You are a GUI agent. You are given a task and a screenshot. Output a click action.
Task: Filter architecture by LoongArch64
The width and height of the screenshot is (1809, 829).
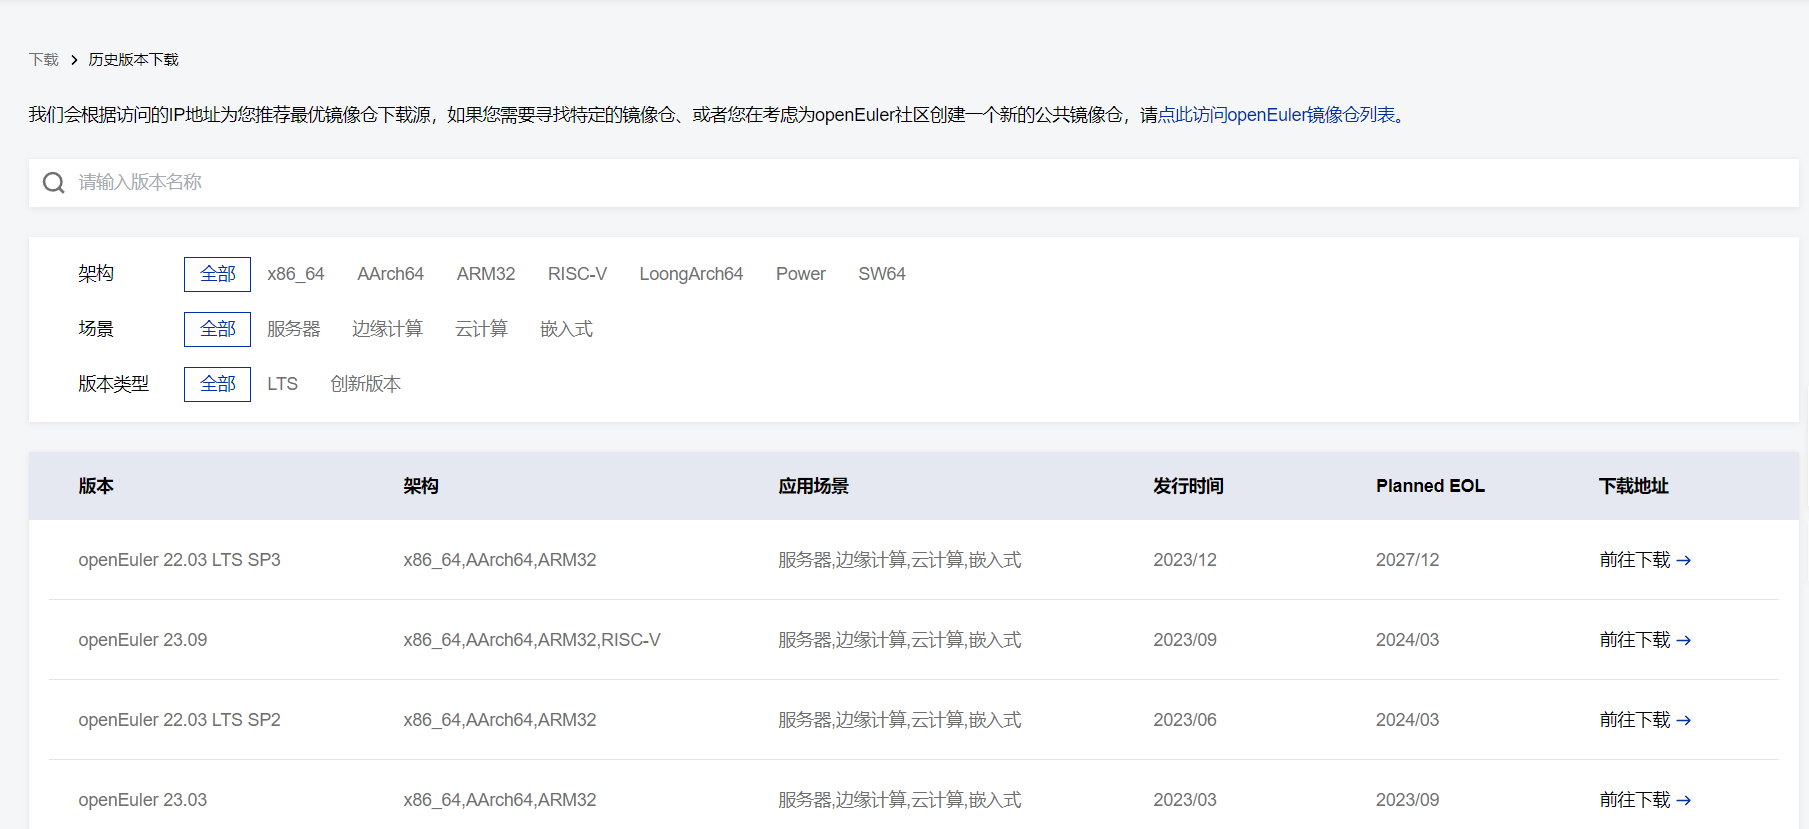point(691,274)
